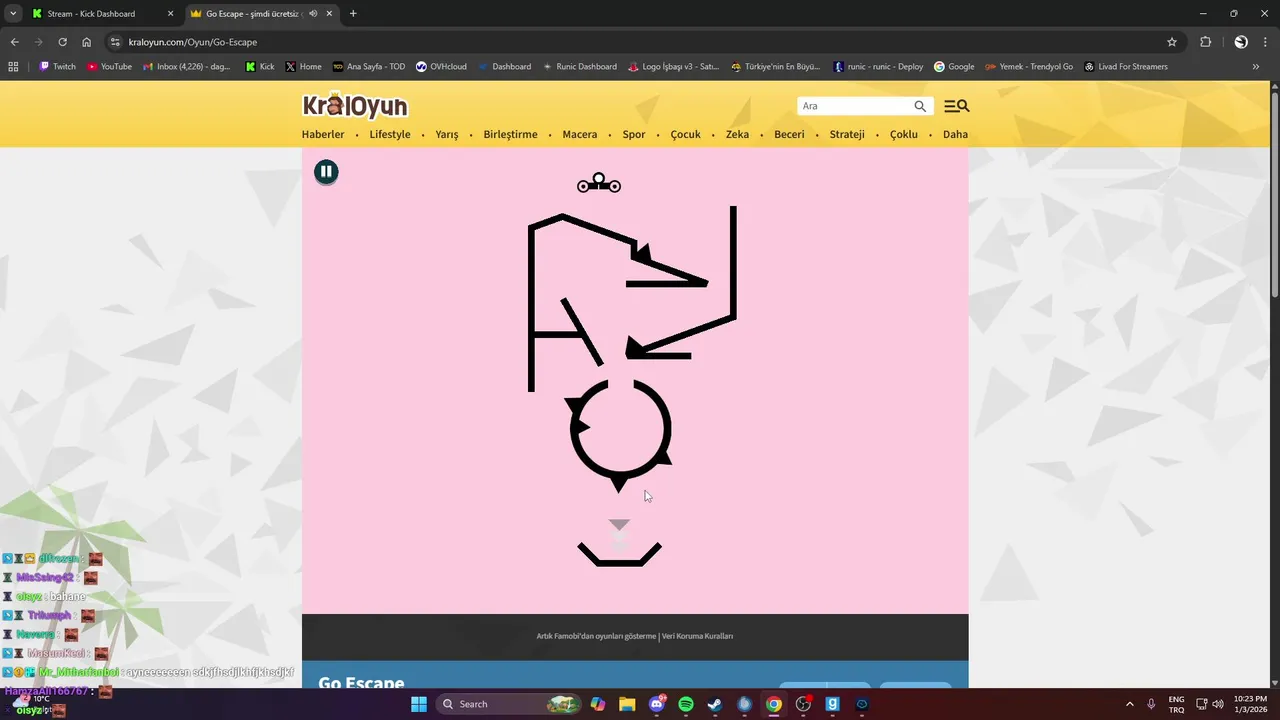Open the Spor games category
The height and width of the screenshot is (720, 1280).
click(x=634, y=134)
